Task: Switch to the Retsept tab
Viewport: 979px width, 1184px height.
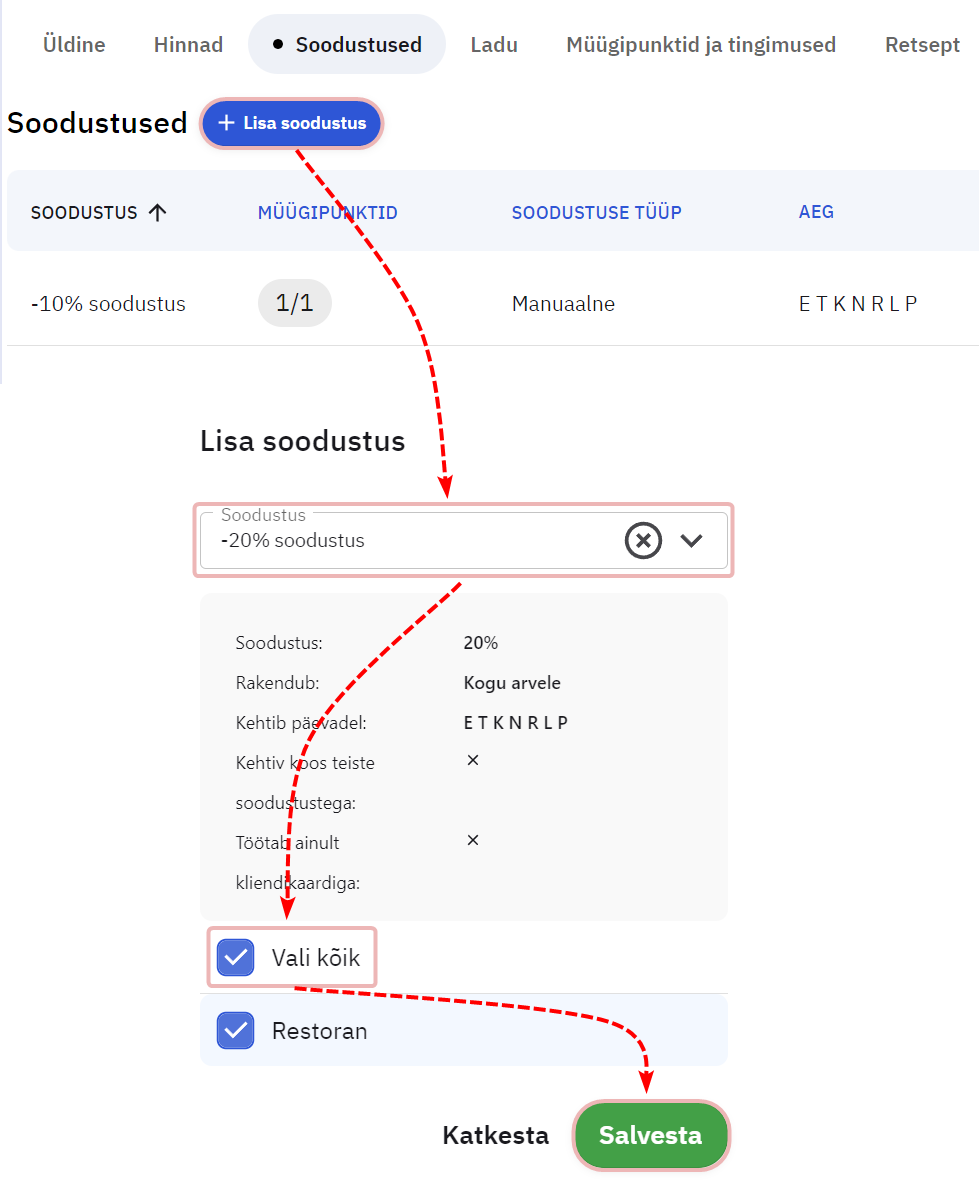Action: click(922, 44)
